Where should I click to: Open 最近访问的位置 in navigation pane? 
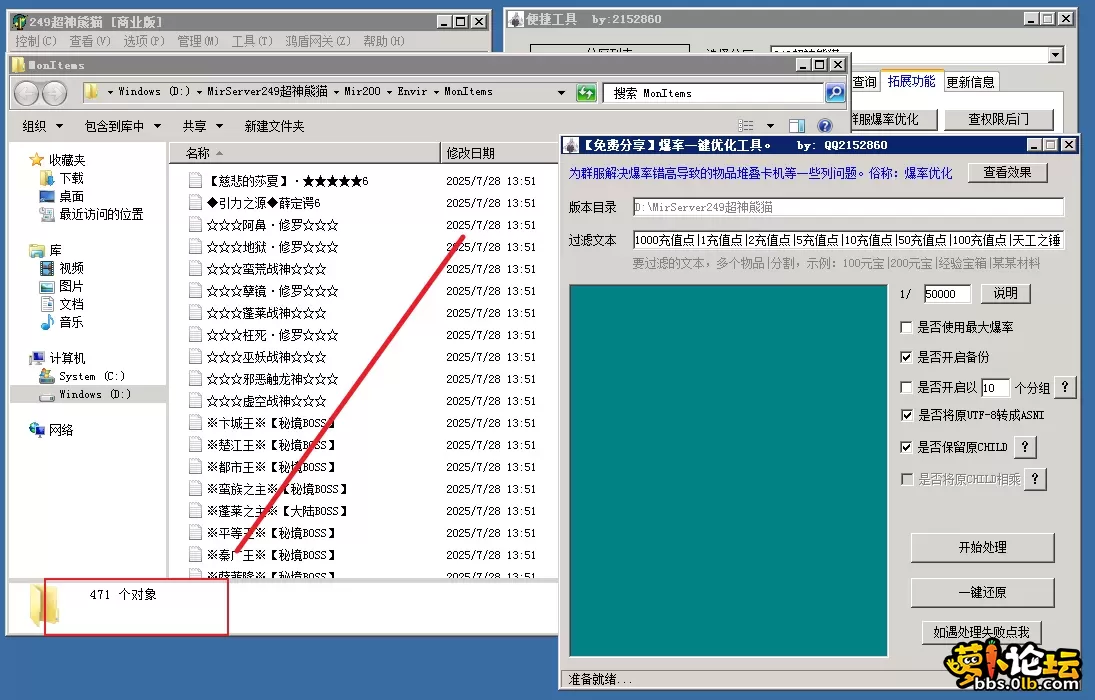pos(91,214)
